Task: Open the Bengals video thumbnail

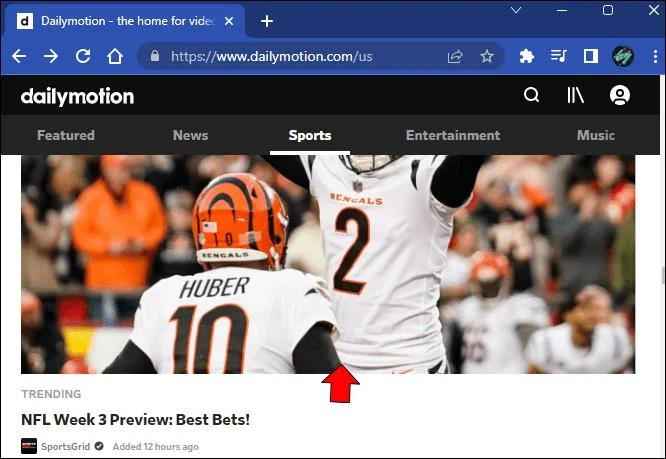Action: click(x=328, y=264)
